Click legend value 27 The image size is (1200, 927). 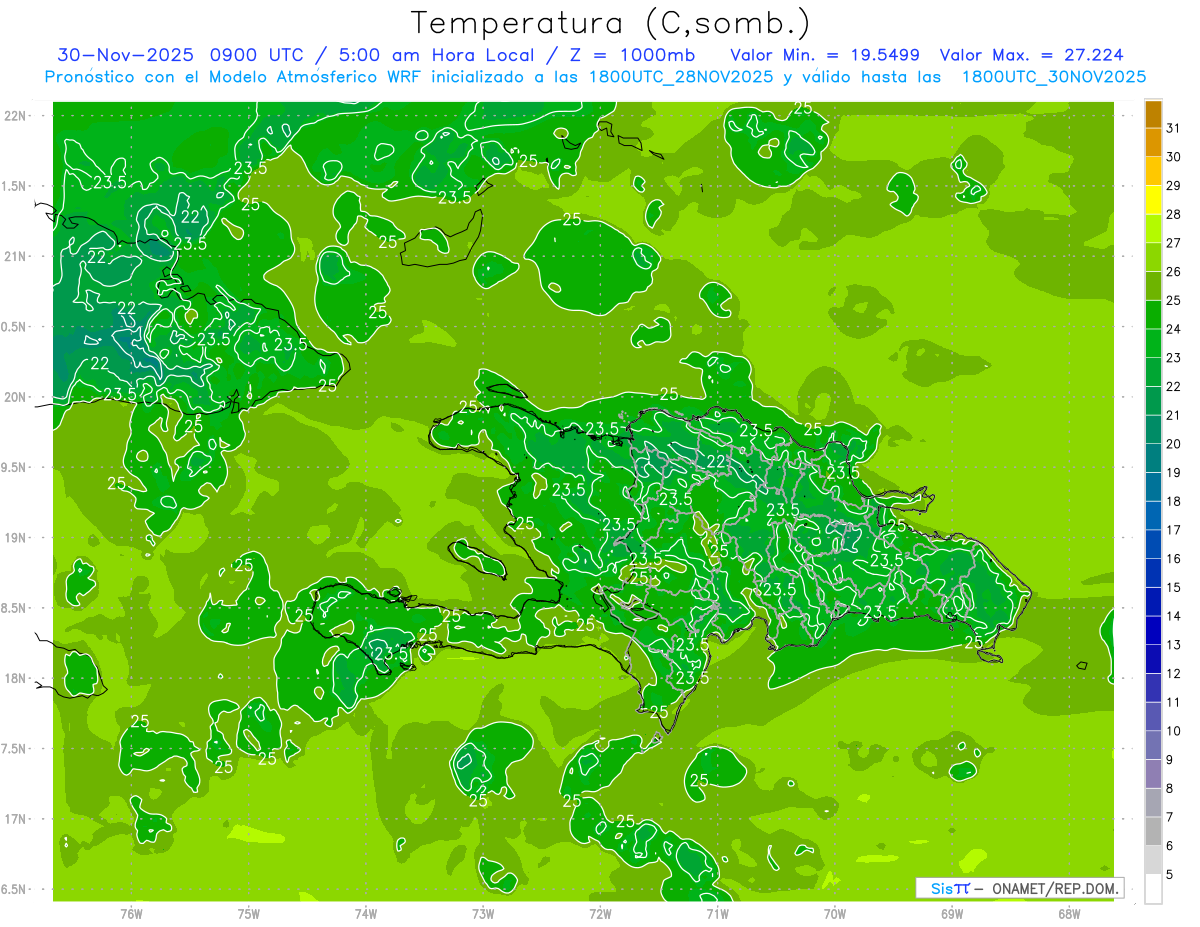[x=1174, y=243]
